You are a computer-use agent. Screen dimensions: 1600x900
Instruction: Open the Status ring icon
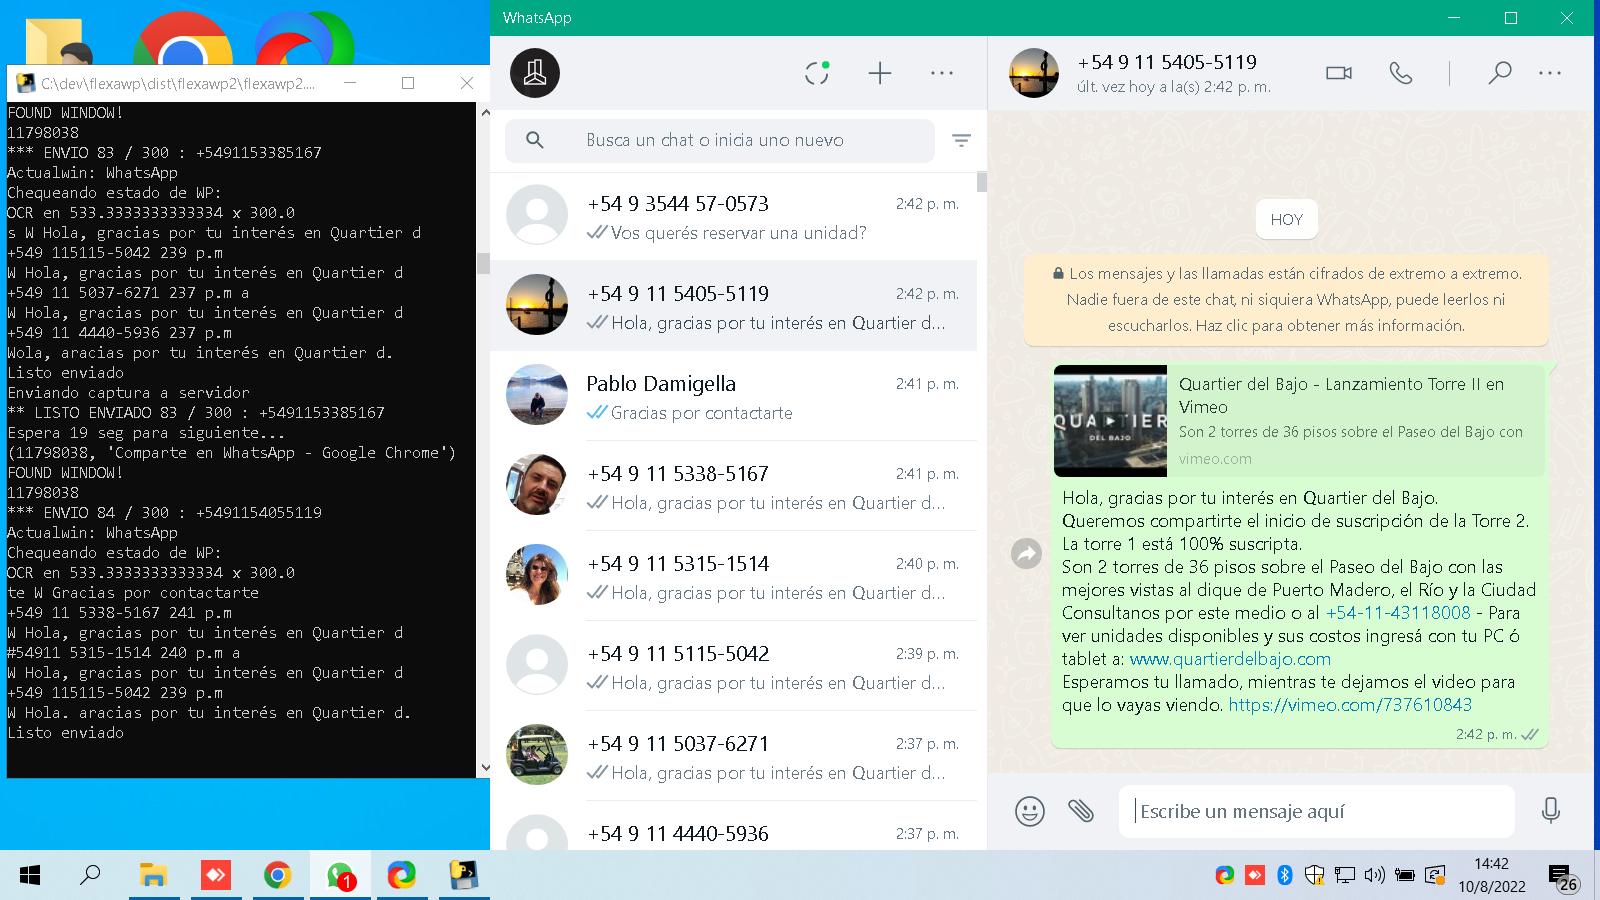click(x=817, y=73)
